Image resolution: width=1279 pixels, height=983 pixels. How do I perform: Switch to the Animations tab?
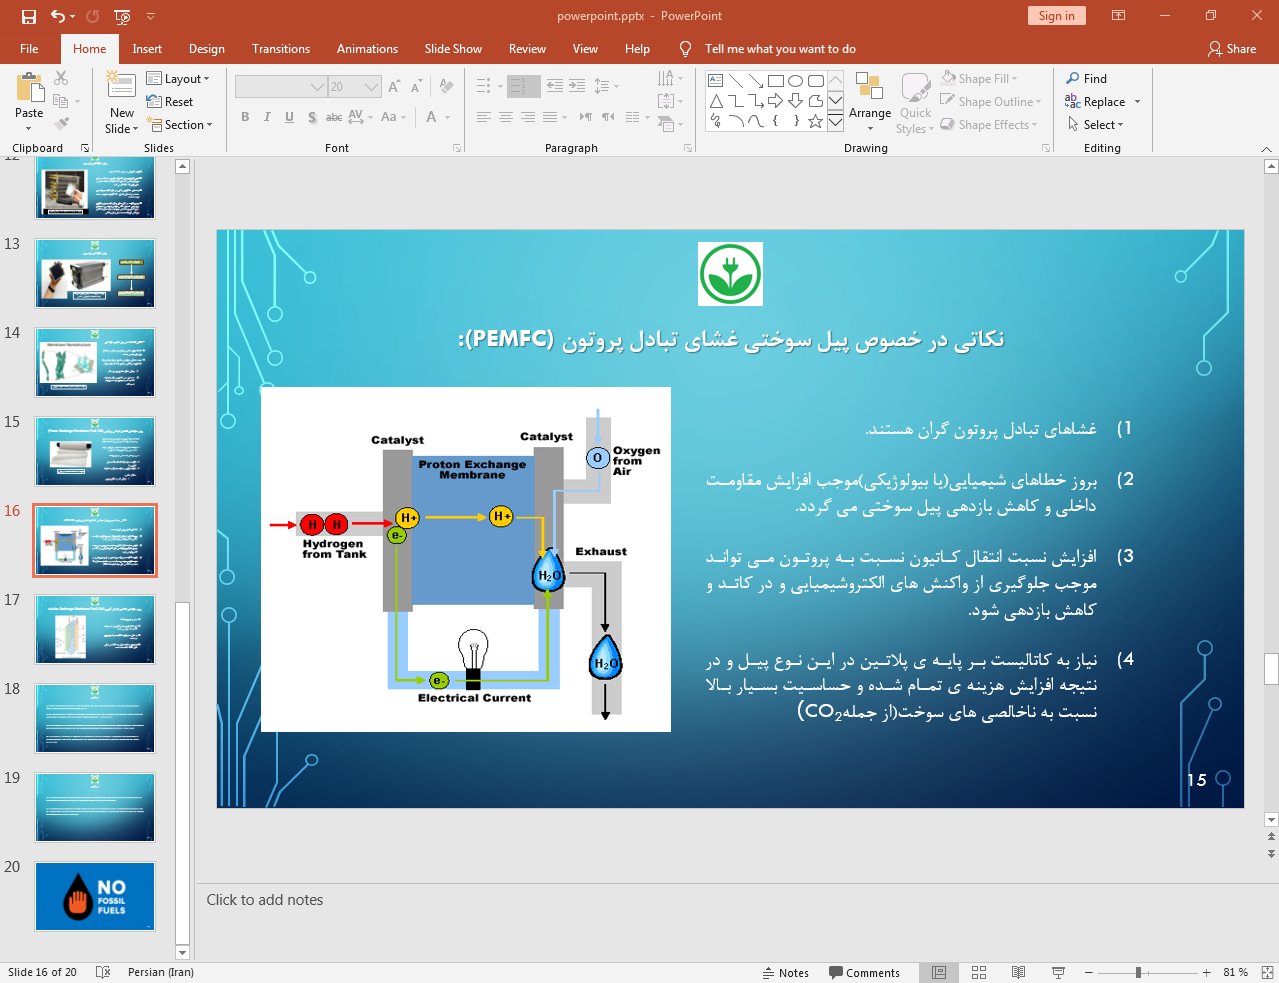[367, 48]
